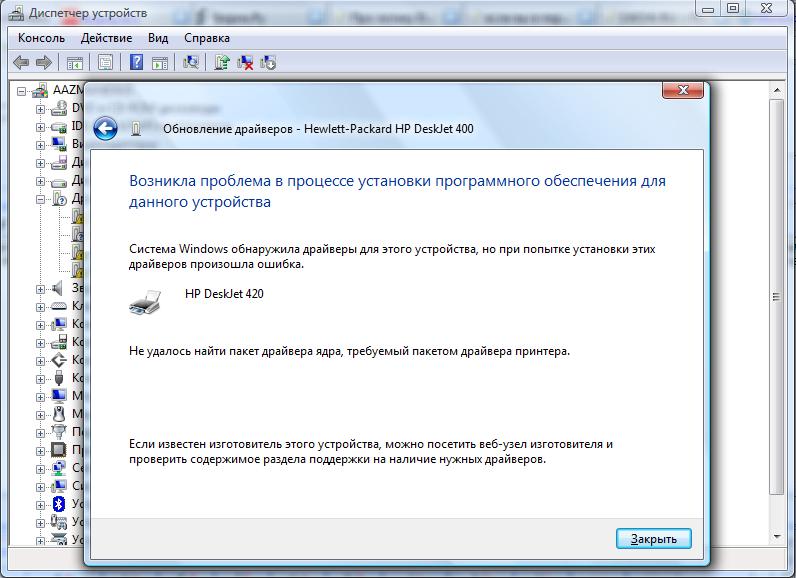The width and height of the screenshot is (796, 578).
Task: Click the Закрыть button
Action: coord(653,539)
